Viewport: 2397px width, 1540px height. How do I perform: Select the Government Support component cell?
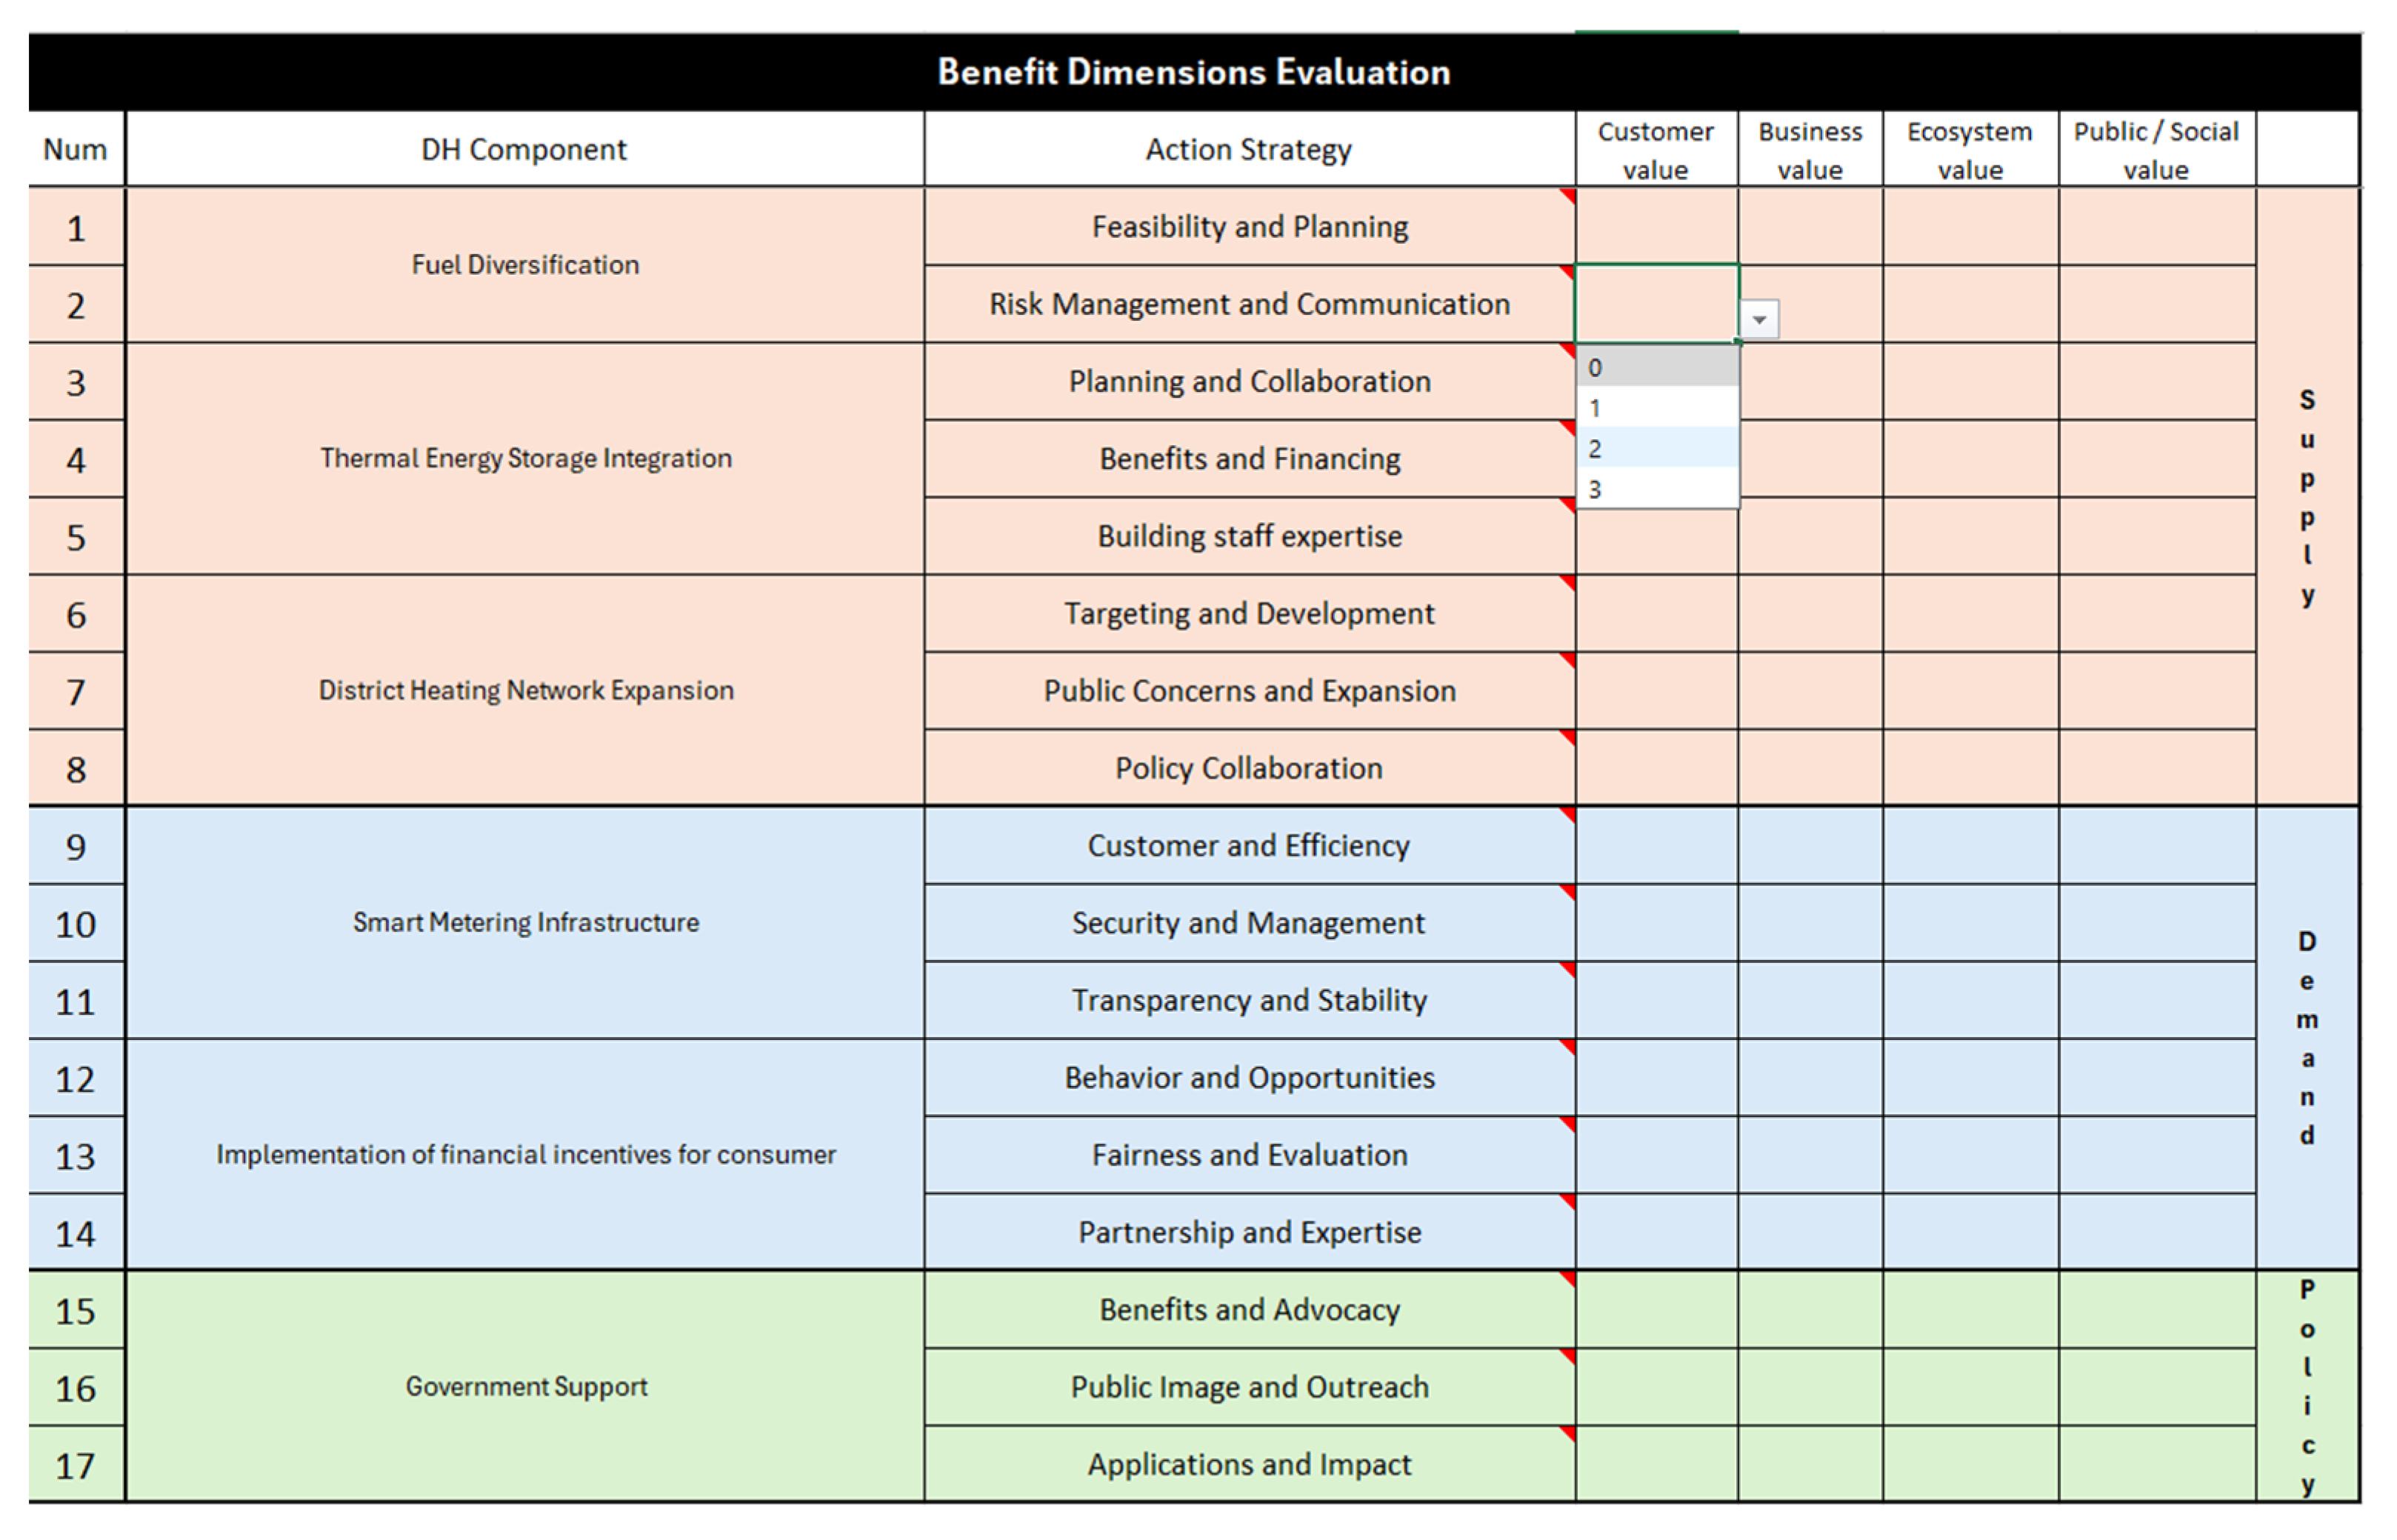(x=525, y=1386)
